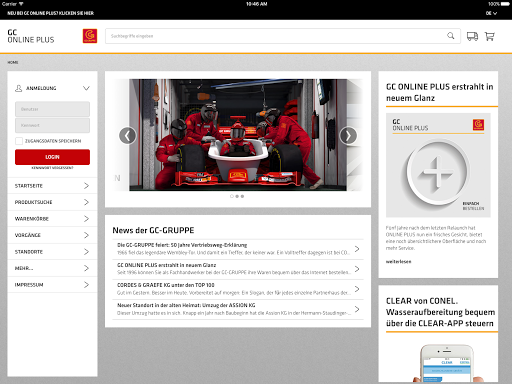
Task: Click the Anmeldung user icon
Action: coord(19,88)
